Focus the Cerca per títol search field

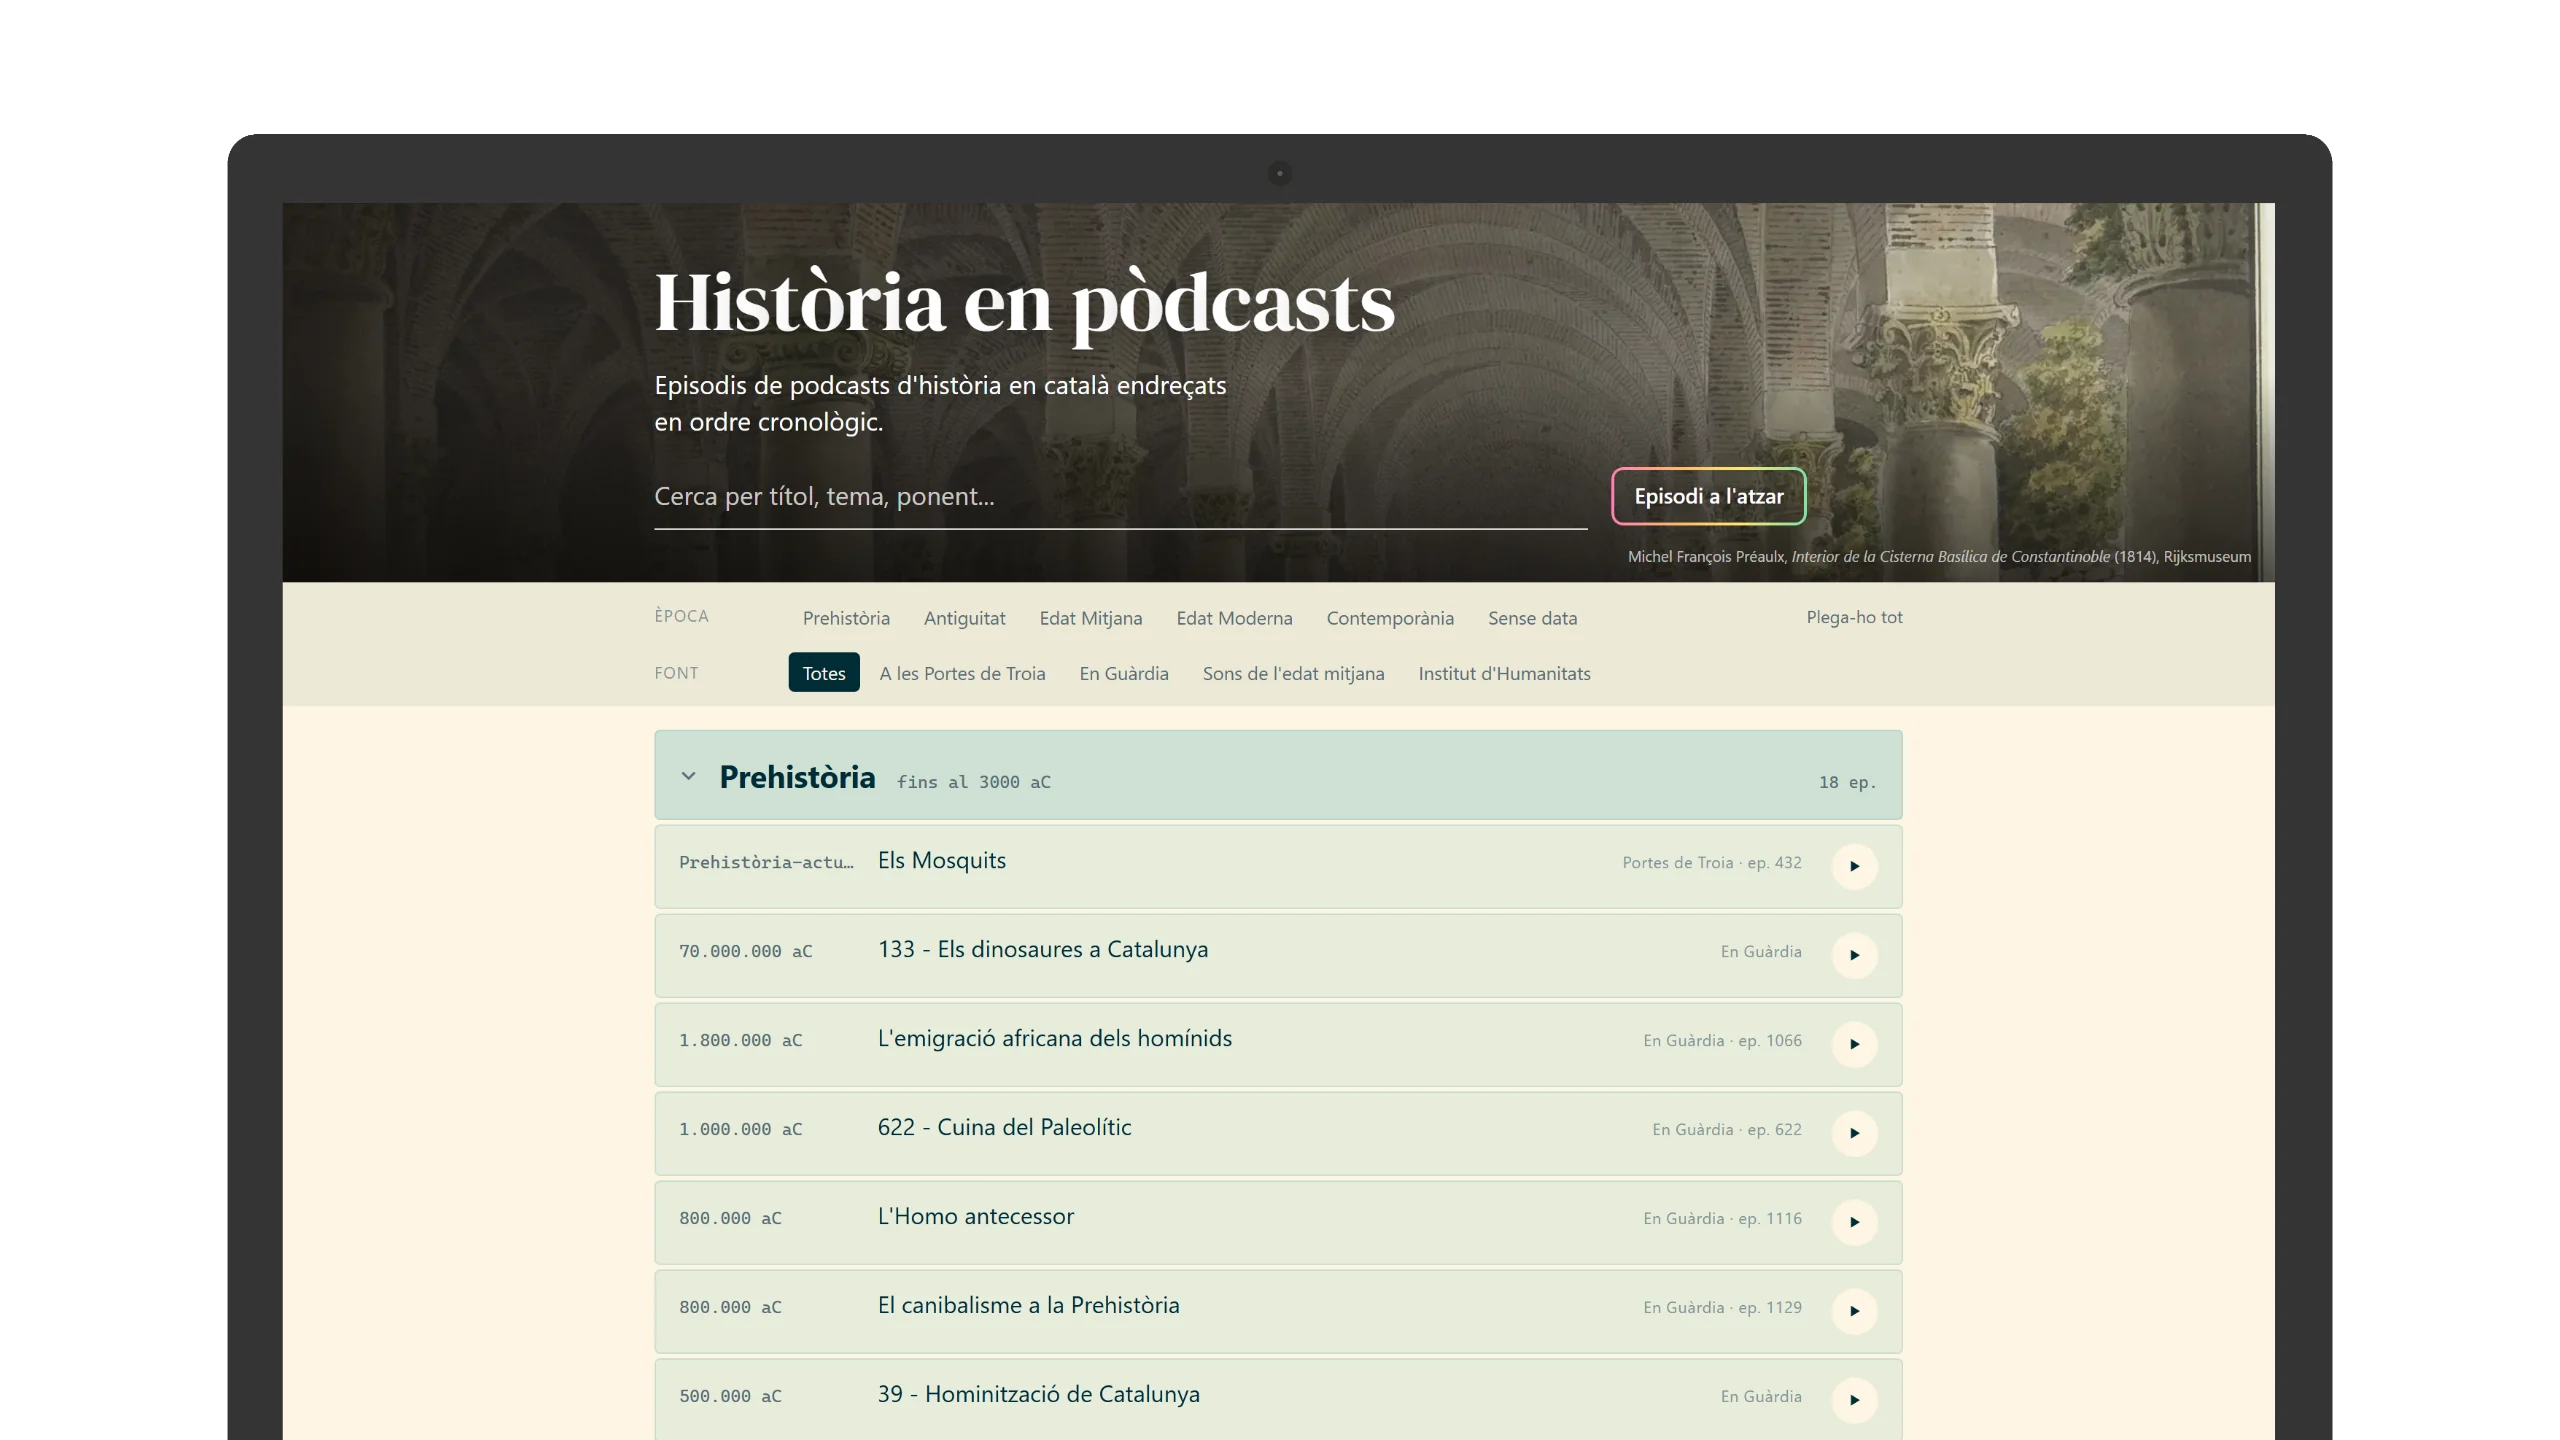(1120, 497)
